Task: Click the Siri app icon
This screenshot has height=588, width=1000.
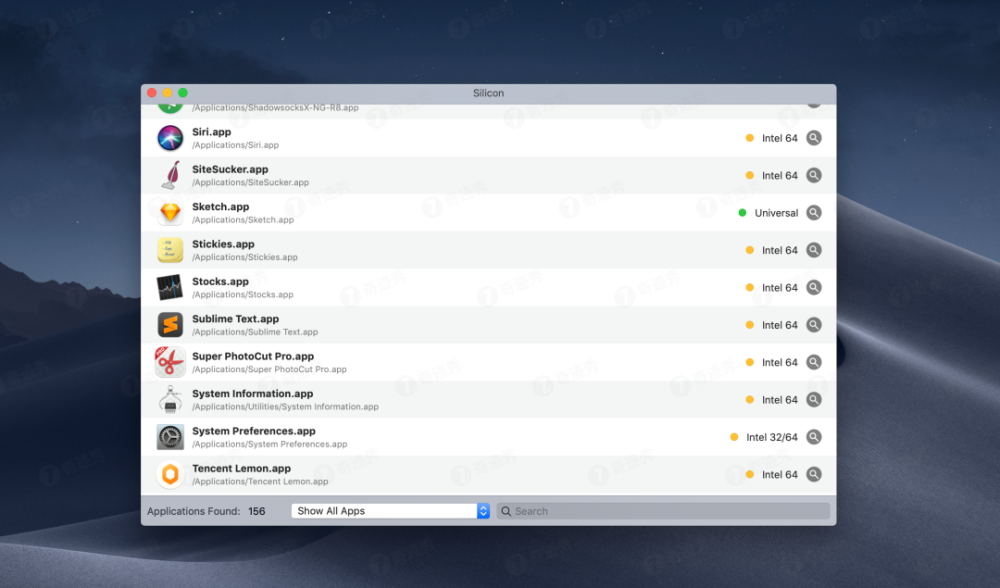Action: pyautogui.click(x=170, y=138)
